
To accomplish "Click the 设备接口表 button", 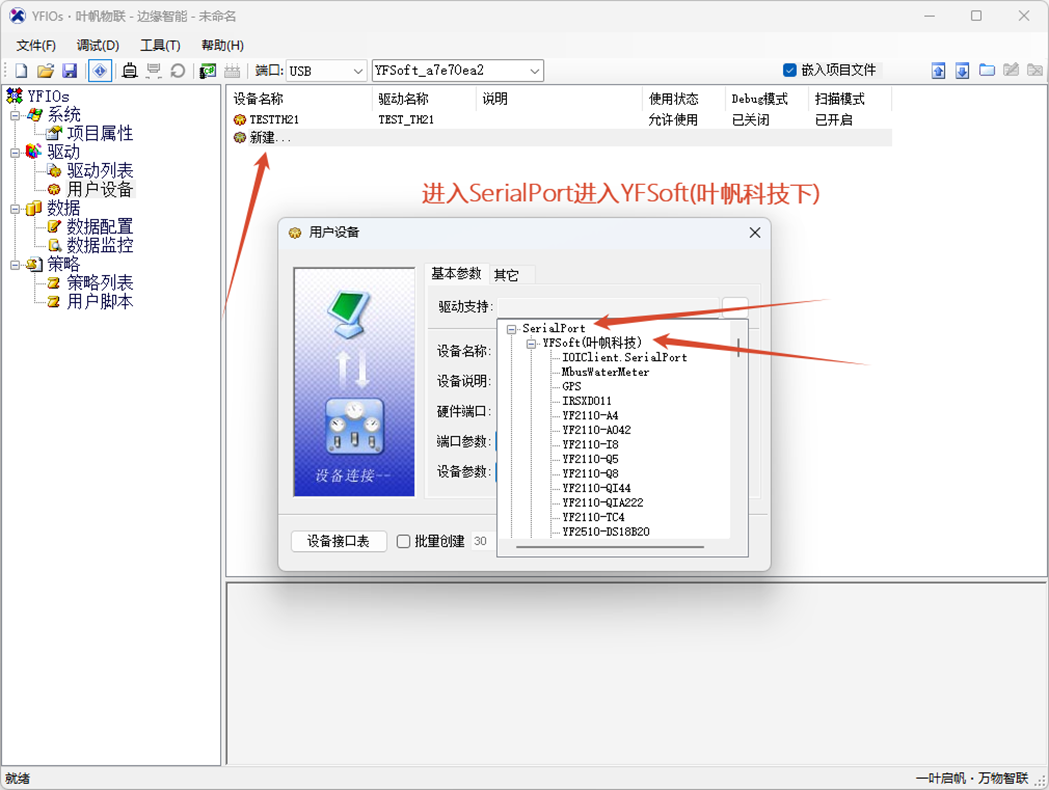I will [x=339, y=541].
